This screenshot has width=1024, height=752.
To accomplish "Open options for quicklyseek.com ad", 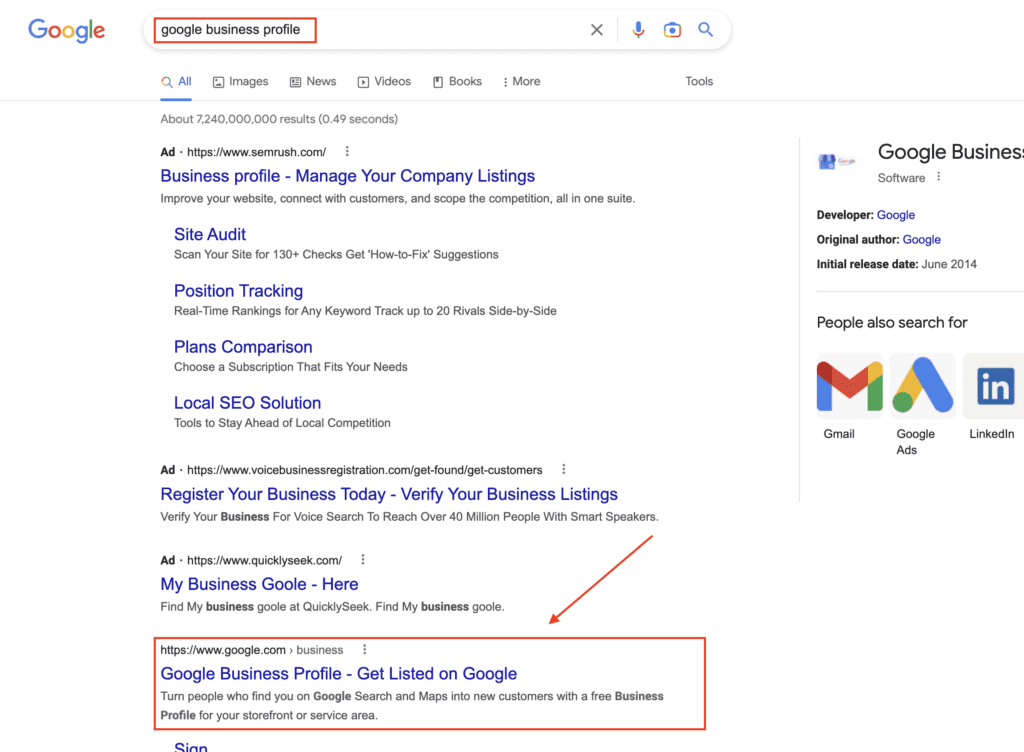I will coord(363,559).
